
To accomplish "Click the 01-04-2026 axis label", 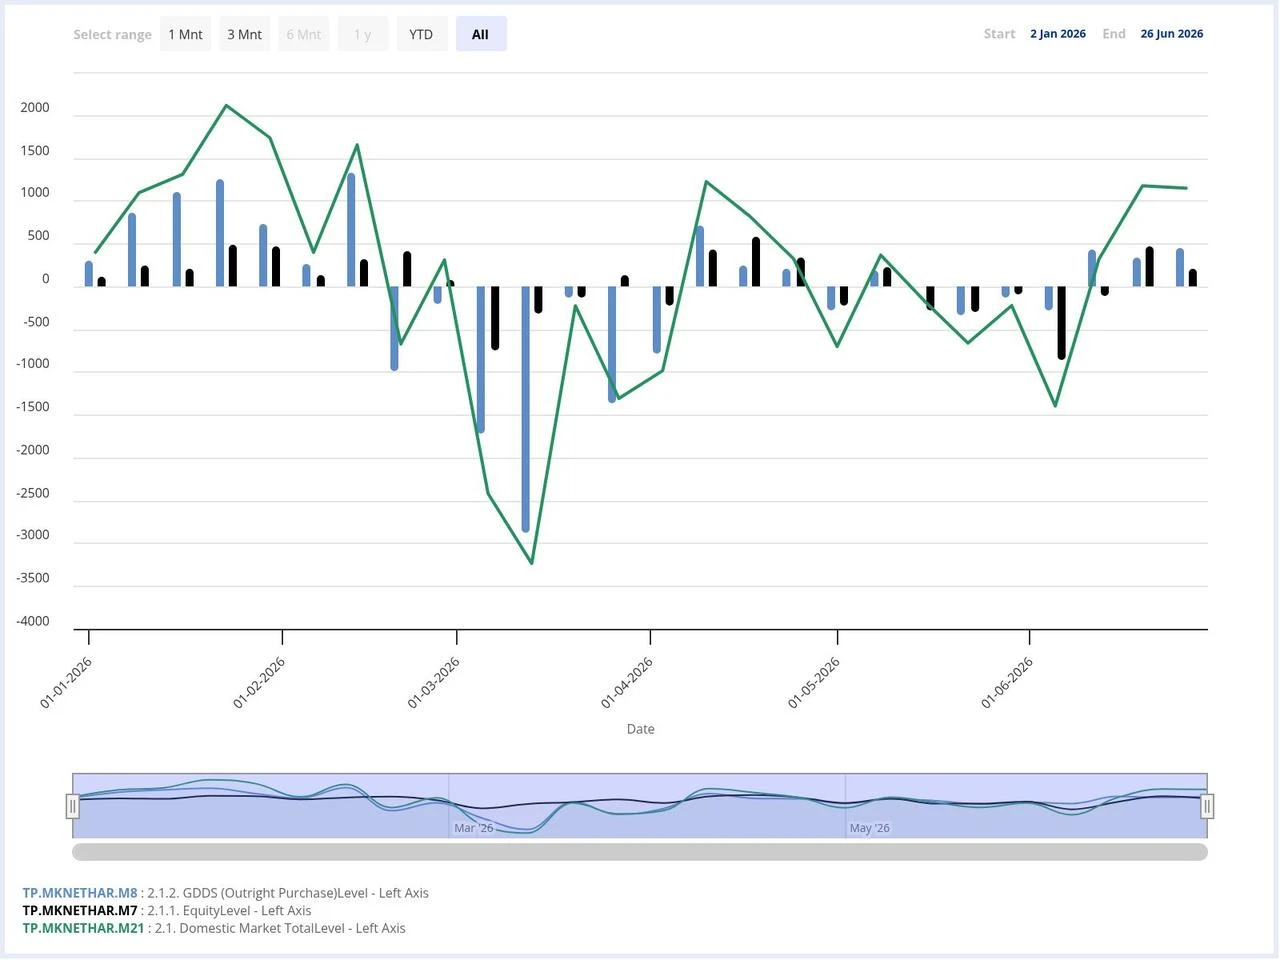I will coord(627,682).
